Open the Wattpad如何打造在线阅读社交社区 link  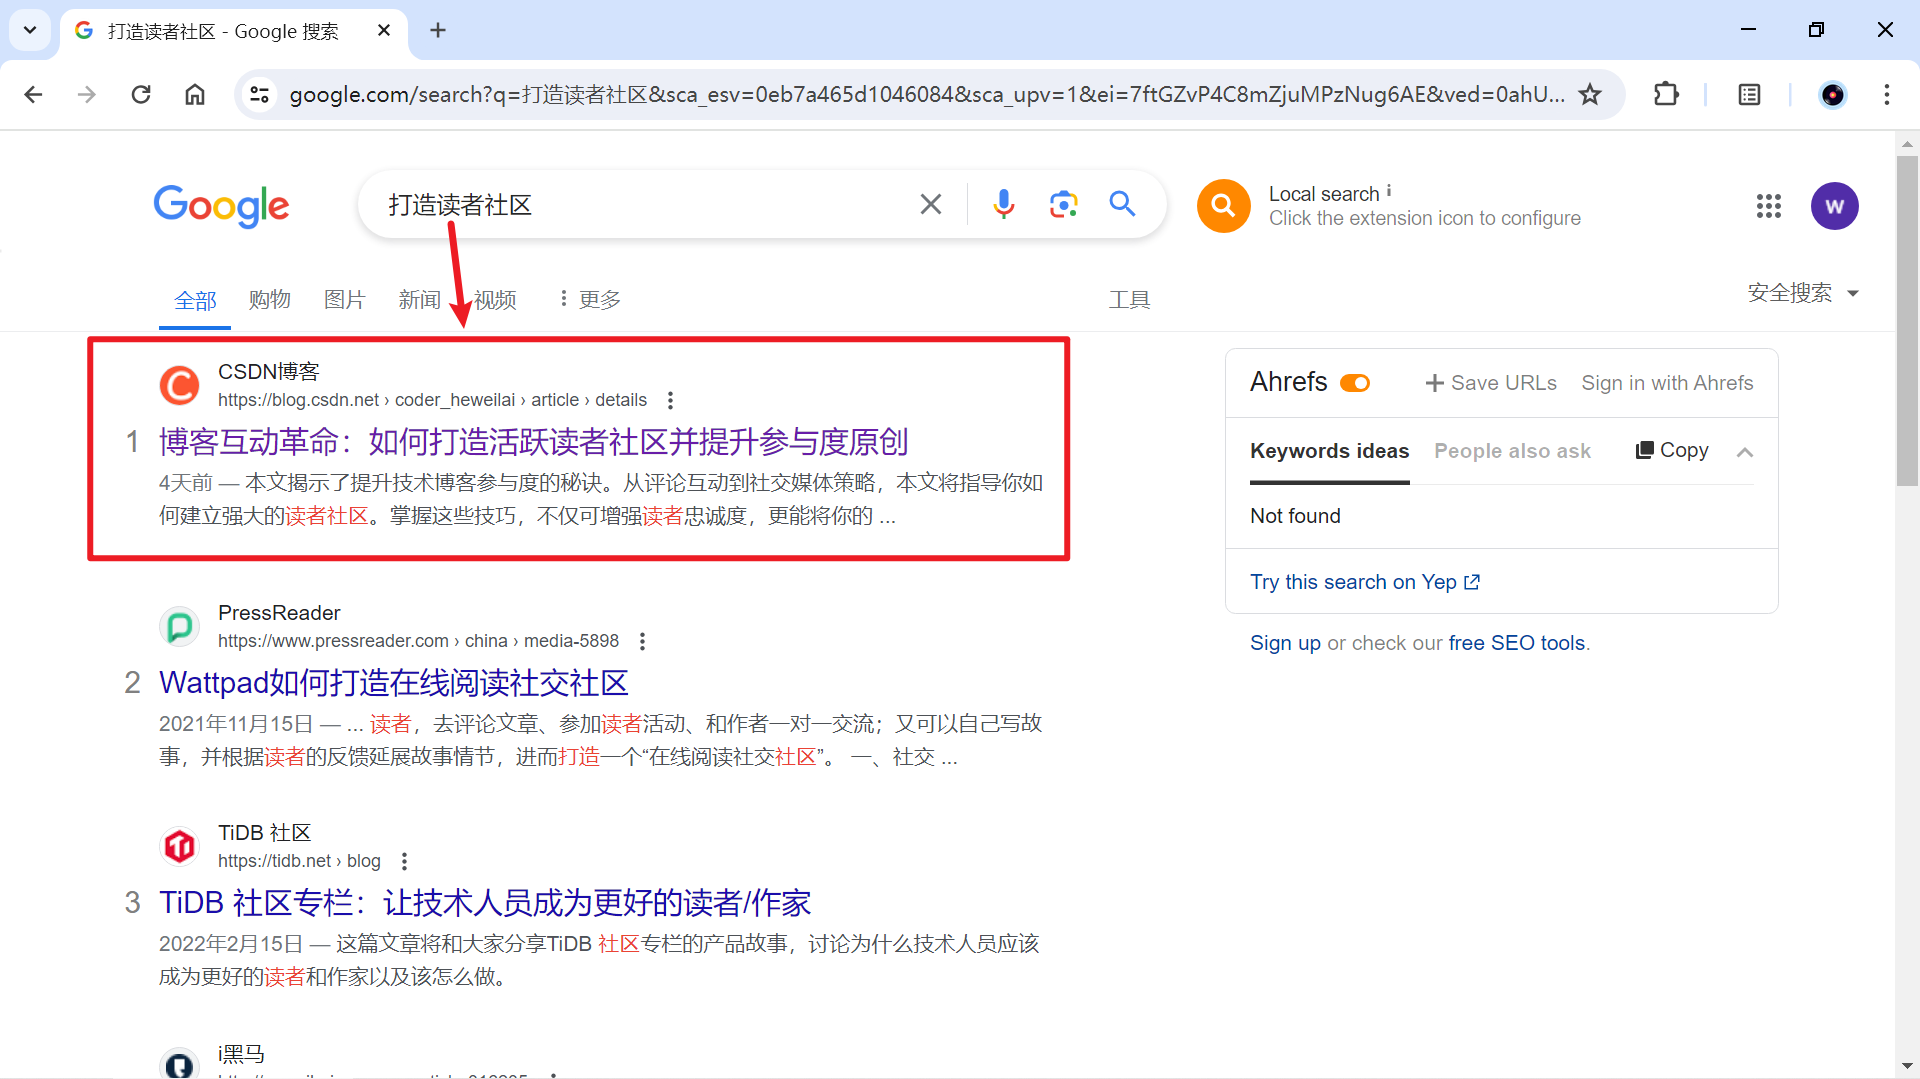coord(393,682)
